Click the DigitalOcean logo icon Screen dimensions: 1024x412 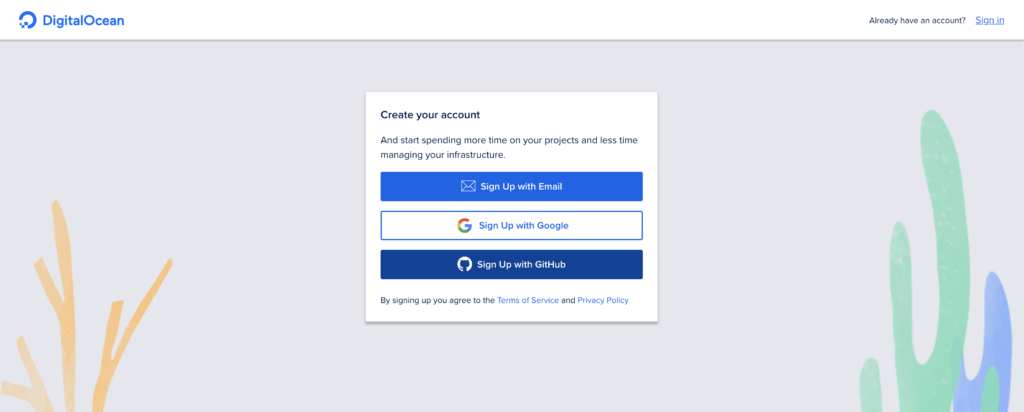[x=28, y=20]
